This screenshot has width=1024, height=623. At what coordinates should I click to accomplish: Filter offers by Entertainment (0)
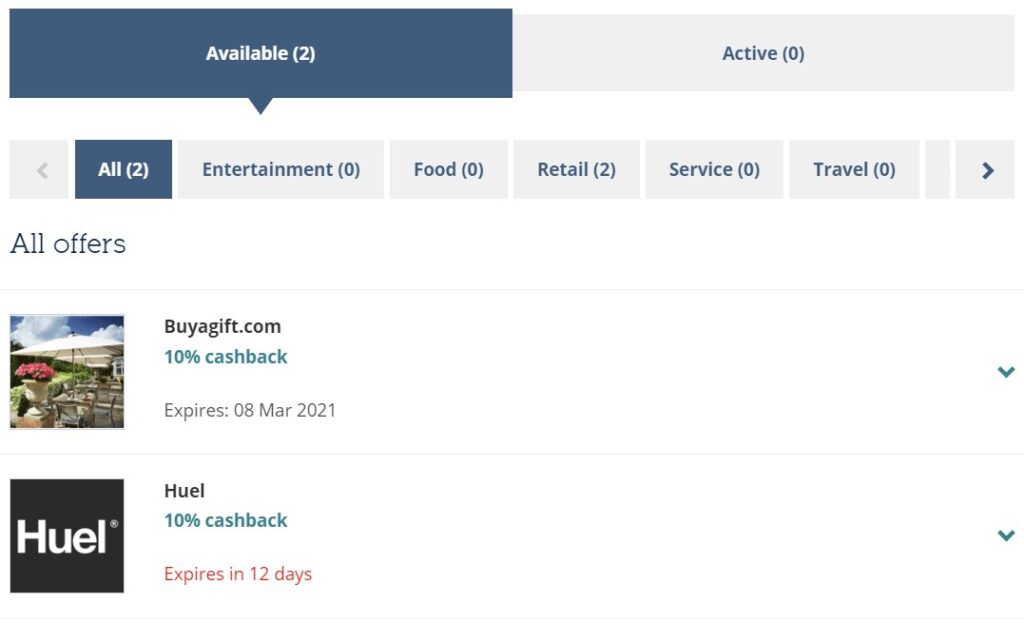tap(281, 169)
